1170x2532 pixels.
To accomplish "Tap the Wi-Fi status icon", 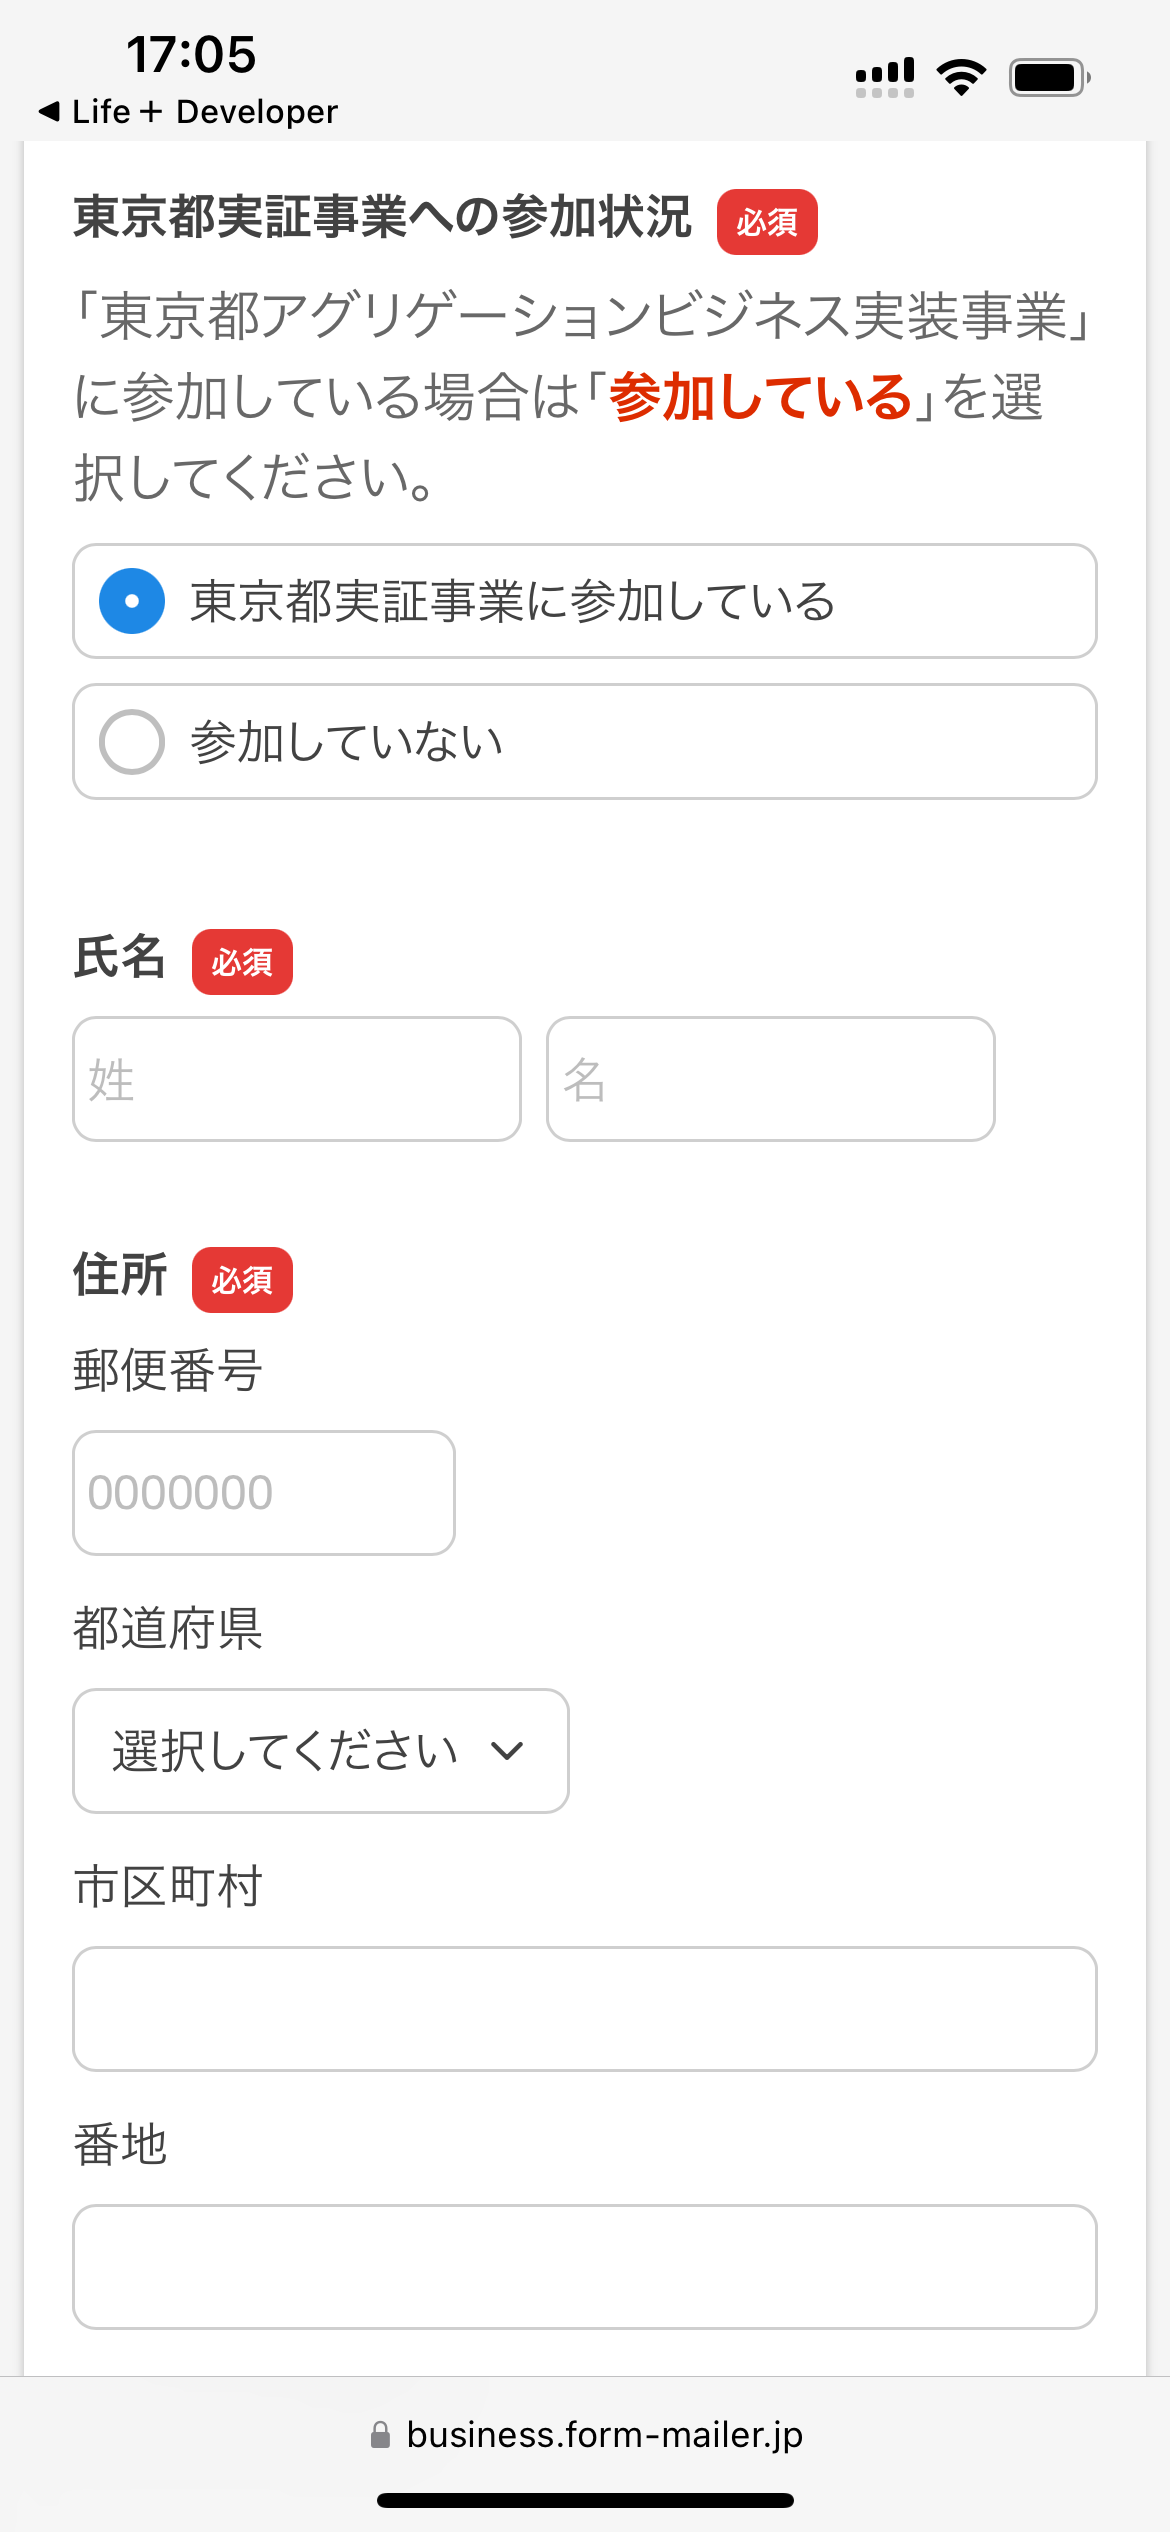I will [x=961, y=77].
